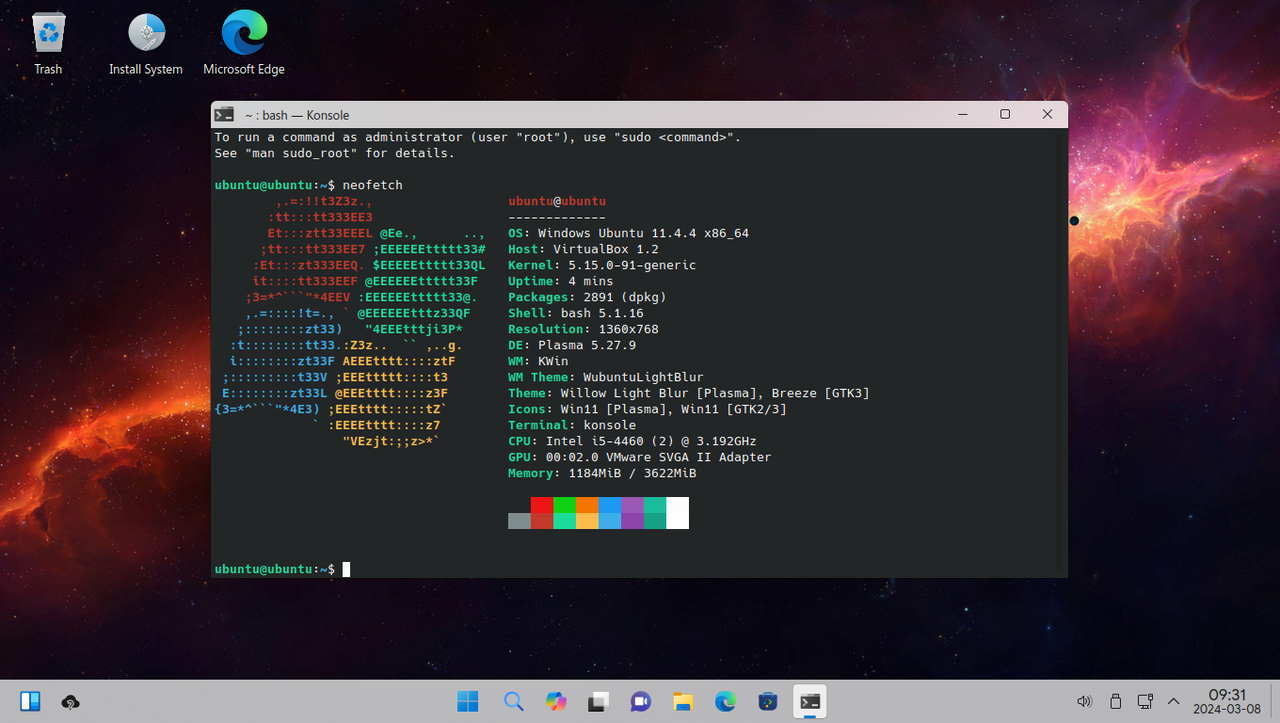Maximize the Konsole window
1280x723 pixels.
tap(1005, 114)
